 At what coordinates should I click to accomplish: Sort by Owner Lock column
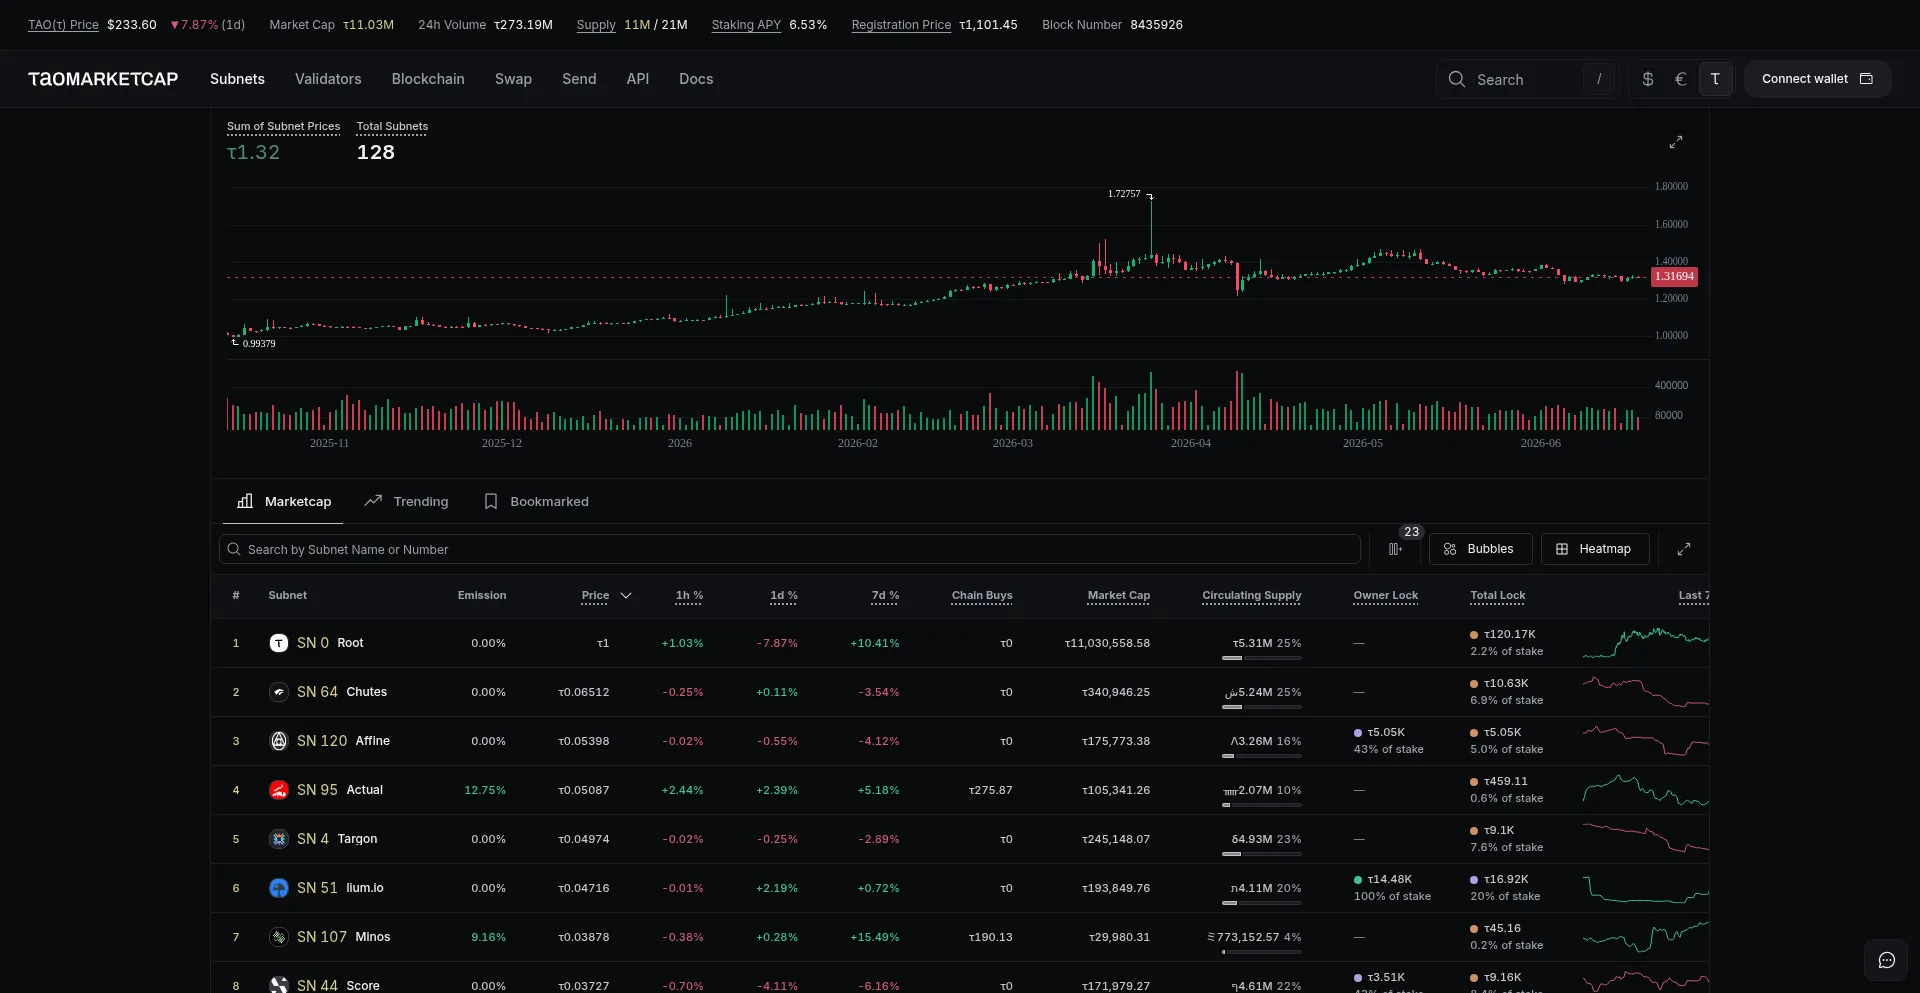1386,595
